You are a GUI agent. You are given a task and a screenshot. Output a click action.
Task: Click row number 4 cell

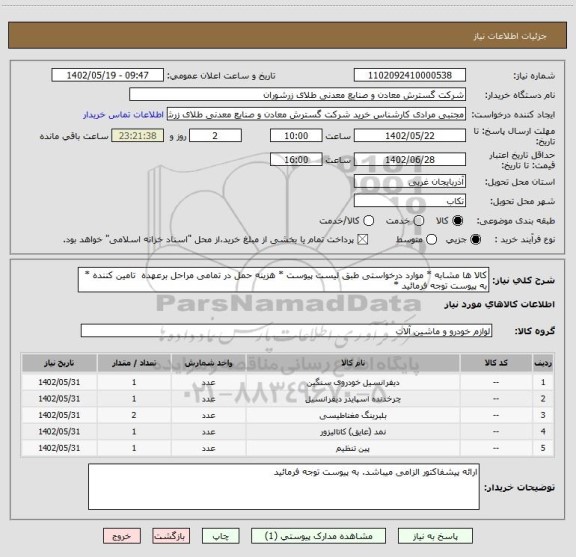(x=543, y=432)
